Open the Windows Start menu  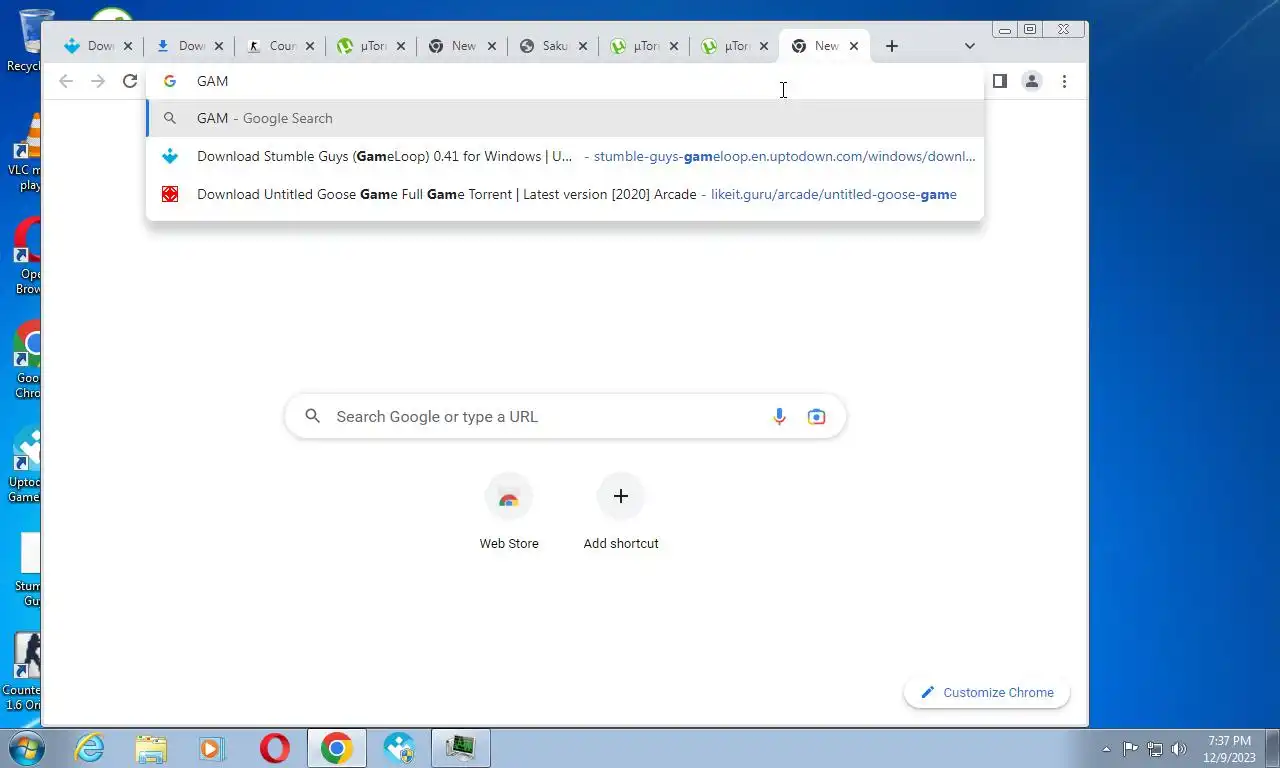coord(27,748)
